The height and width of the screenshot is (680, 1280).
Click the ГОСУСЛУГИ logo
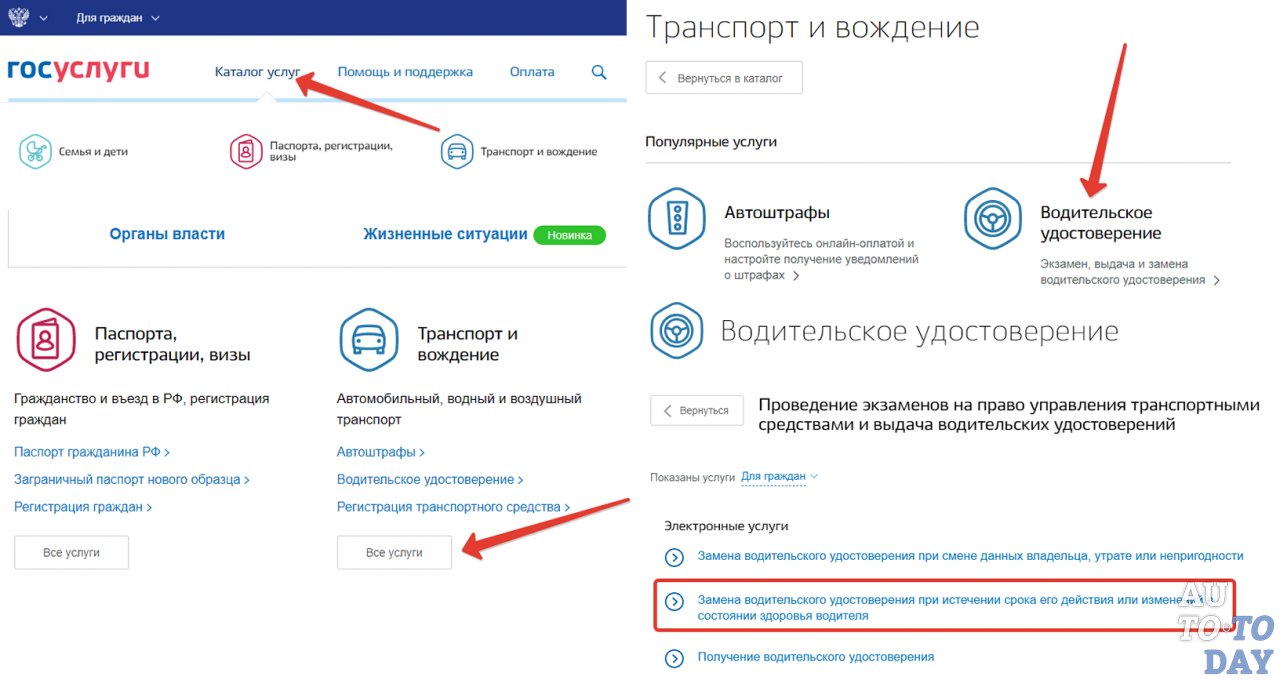click(x=78, y=70)
